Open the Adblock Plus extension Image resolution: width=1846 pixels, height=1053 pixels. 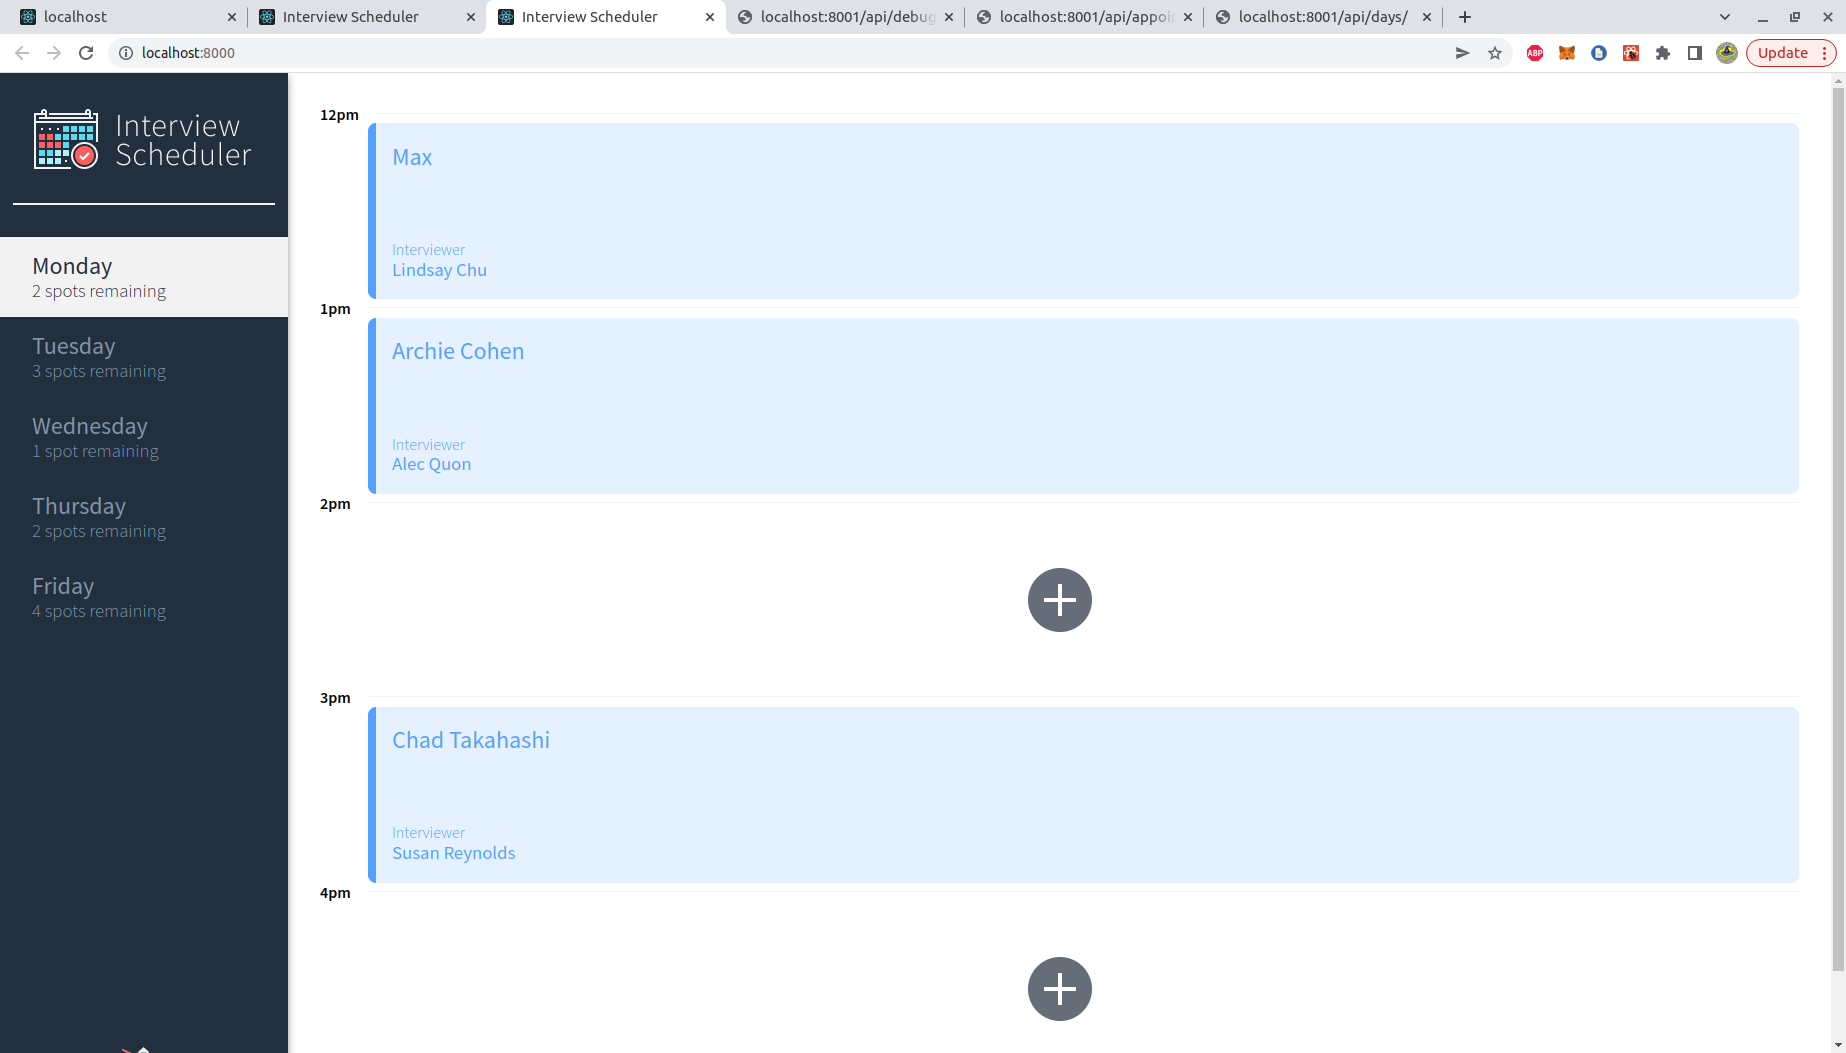1535,53
